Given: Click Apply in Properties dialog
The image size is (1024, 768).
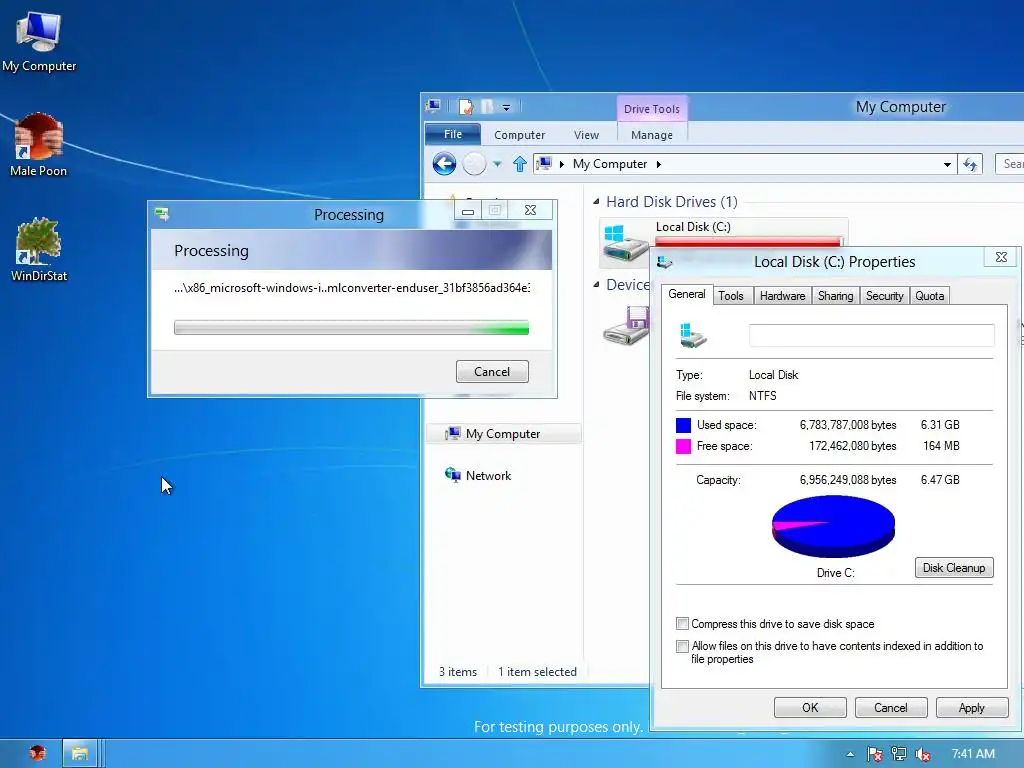Looking at the screenshot, I should point(972,708).
